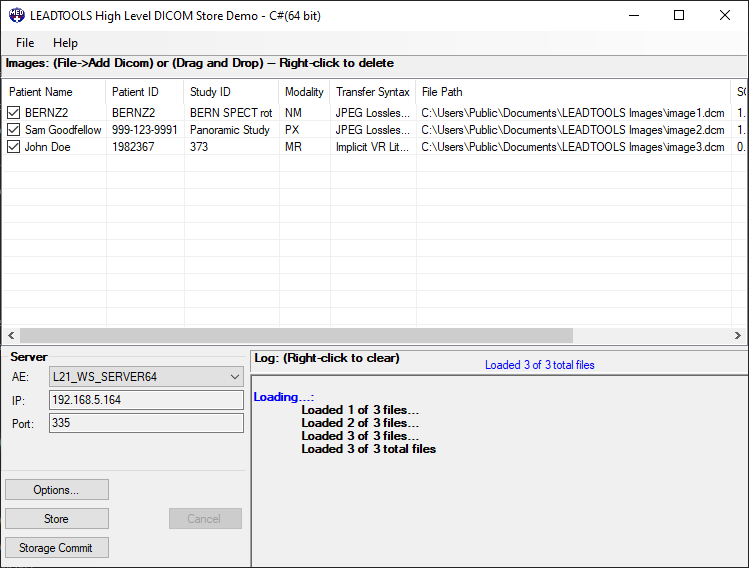Click the Storage Commit button

point(57,547)
